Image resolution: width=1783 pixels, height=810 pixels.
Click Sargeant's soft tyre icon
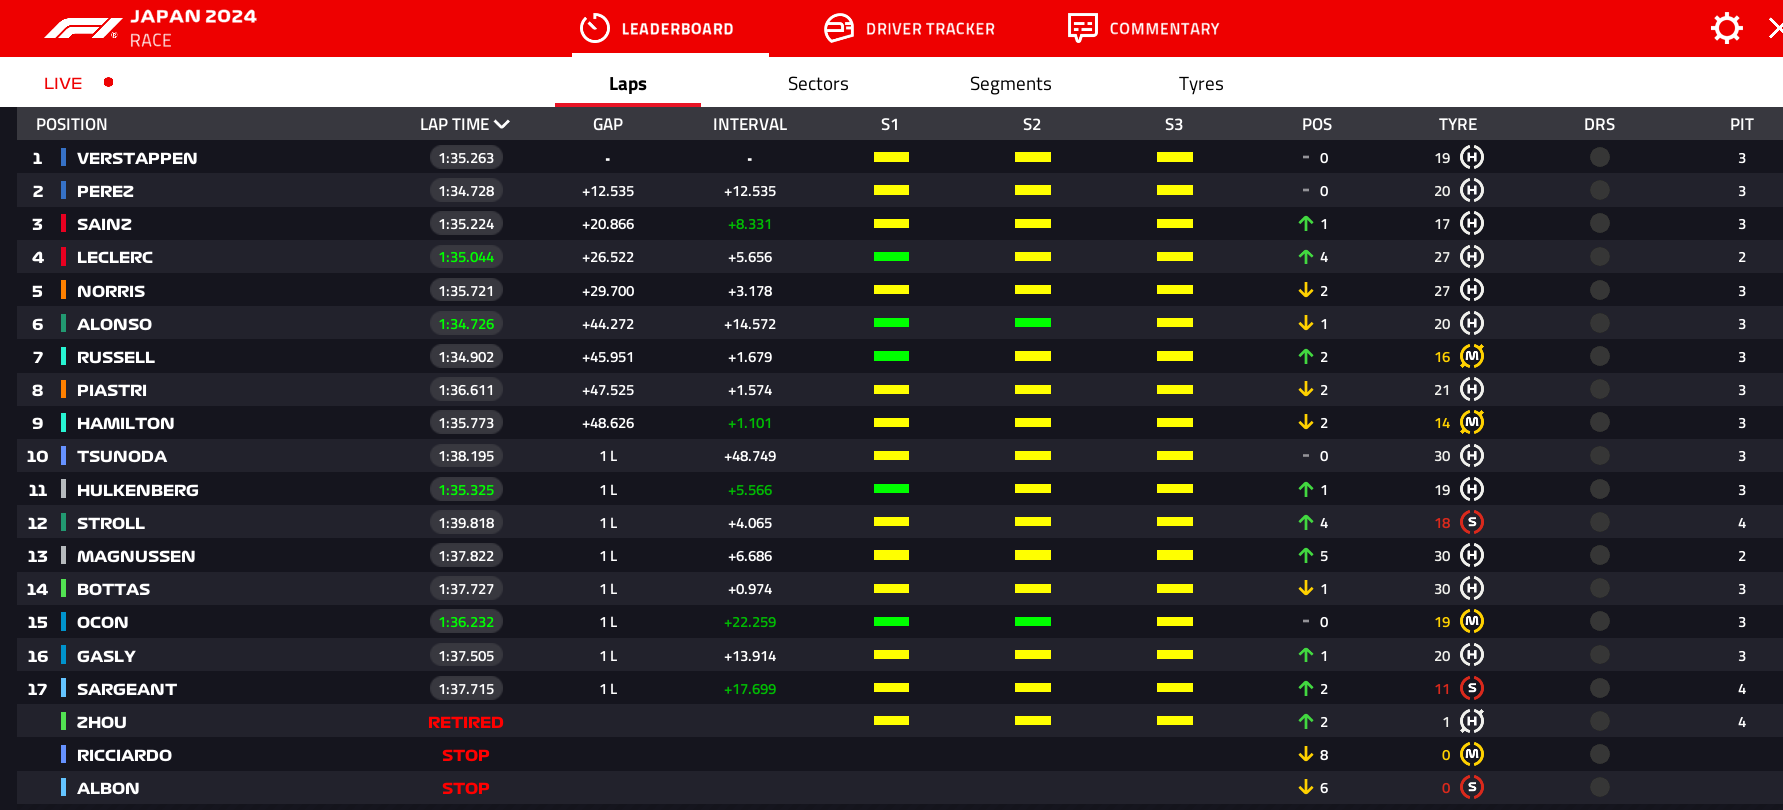(x=1472, y=688)
